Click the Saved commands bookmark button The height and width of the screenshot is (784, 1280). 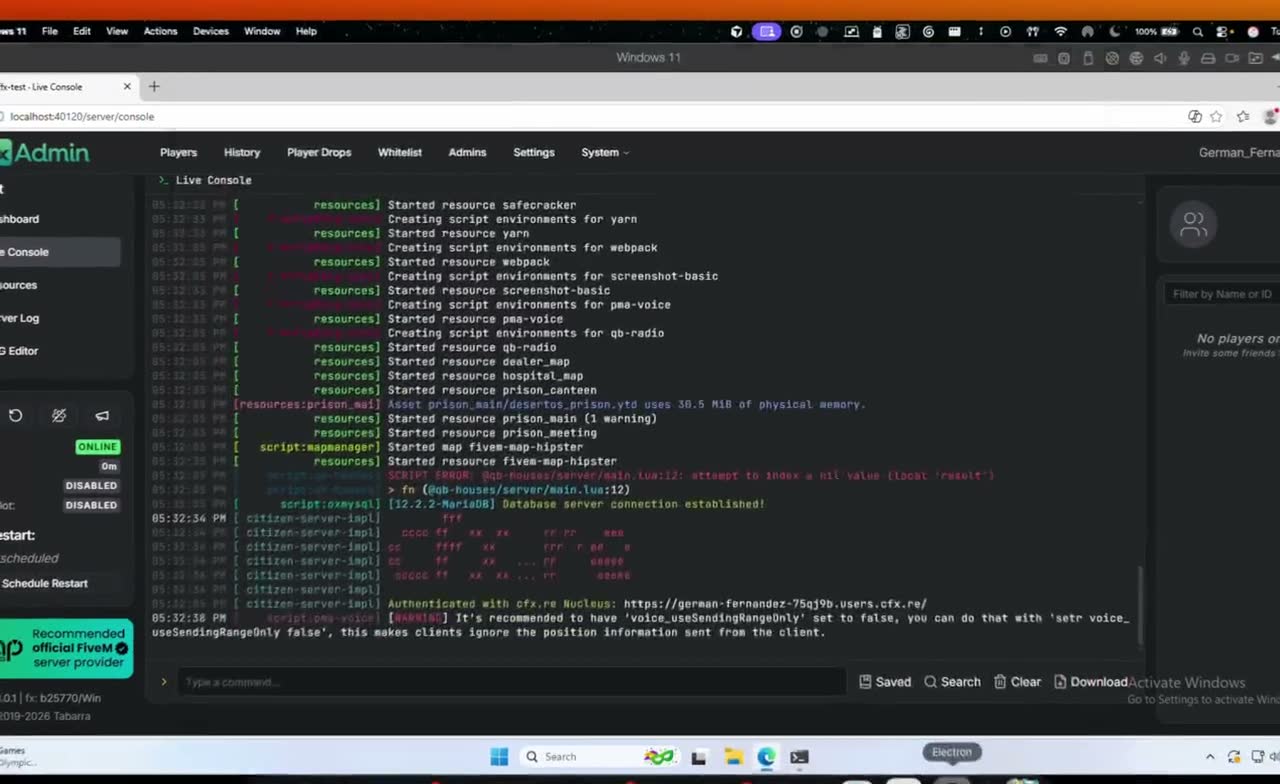point(886,682)
